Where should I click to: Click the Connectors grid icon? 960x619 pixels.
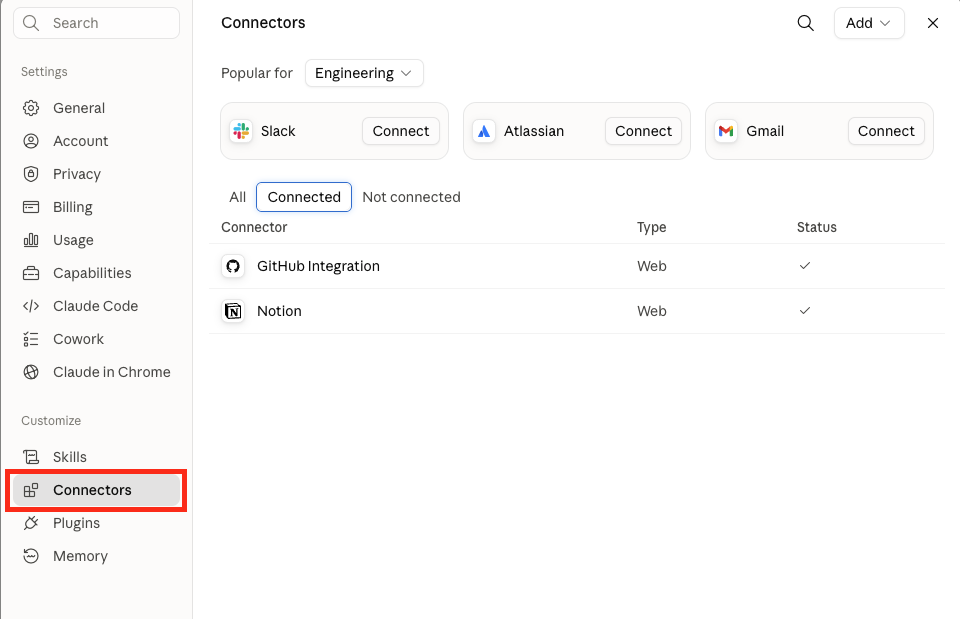click(x=31, y=490)
